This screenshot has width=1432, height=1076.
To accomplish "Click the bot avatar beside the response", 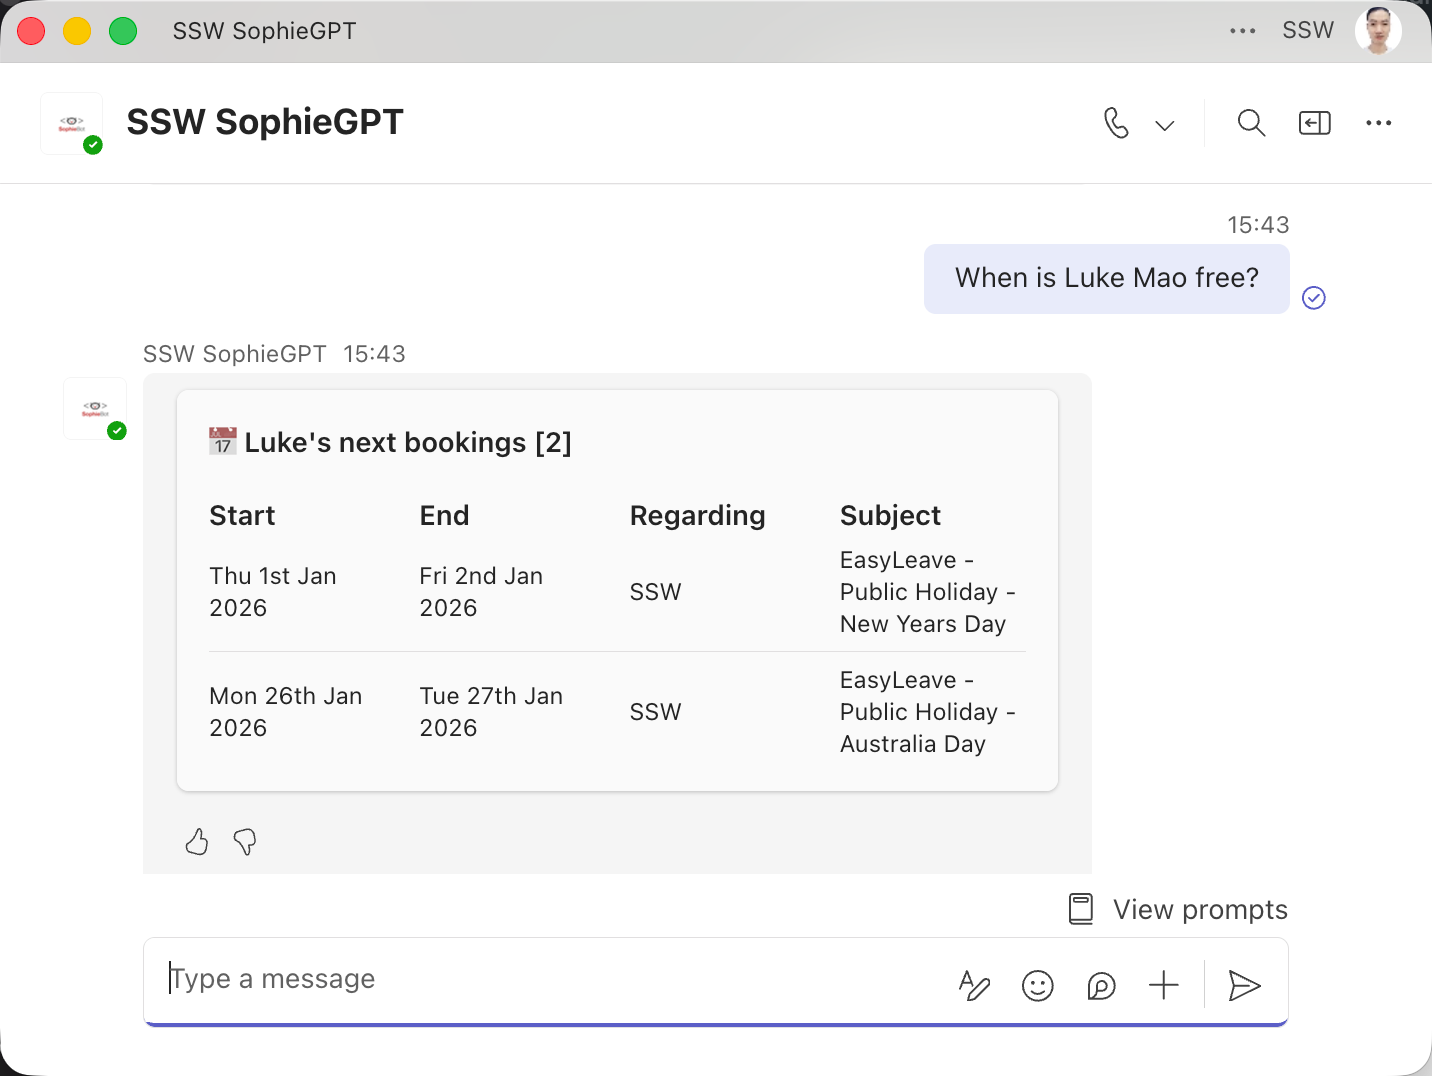I will pos(95,408).
